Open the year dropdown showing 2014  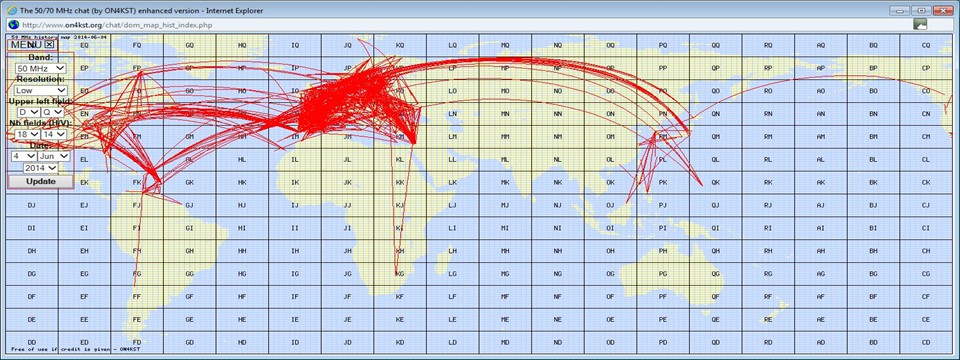pos(40,167)
